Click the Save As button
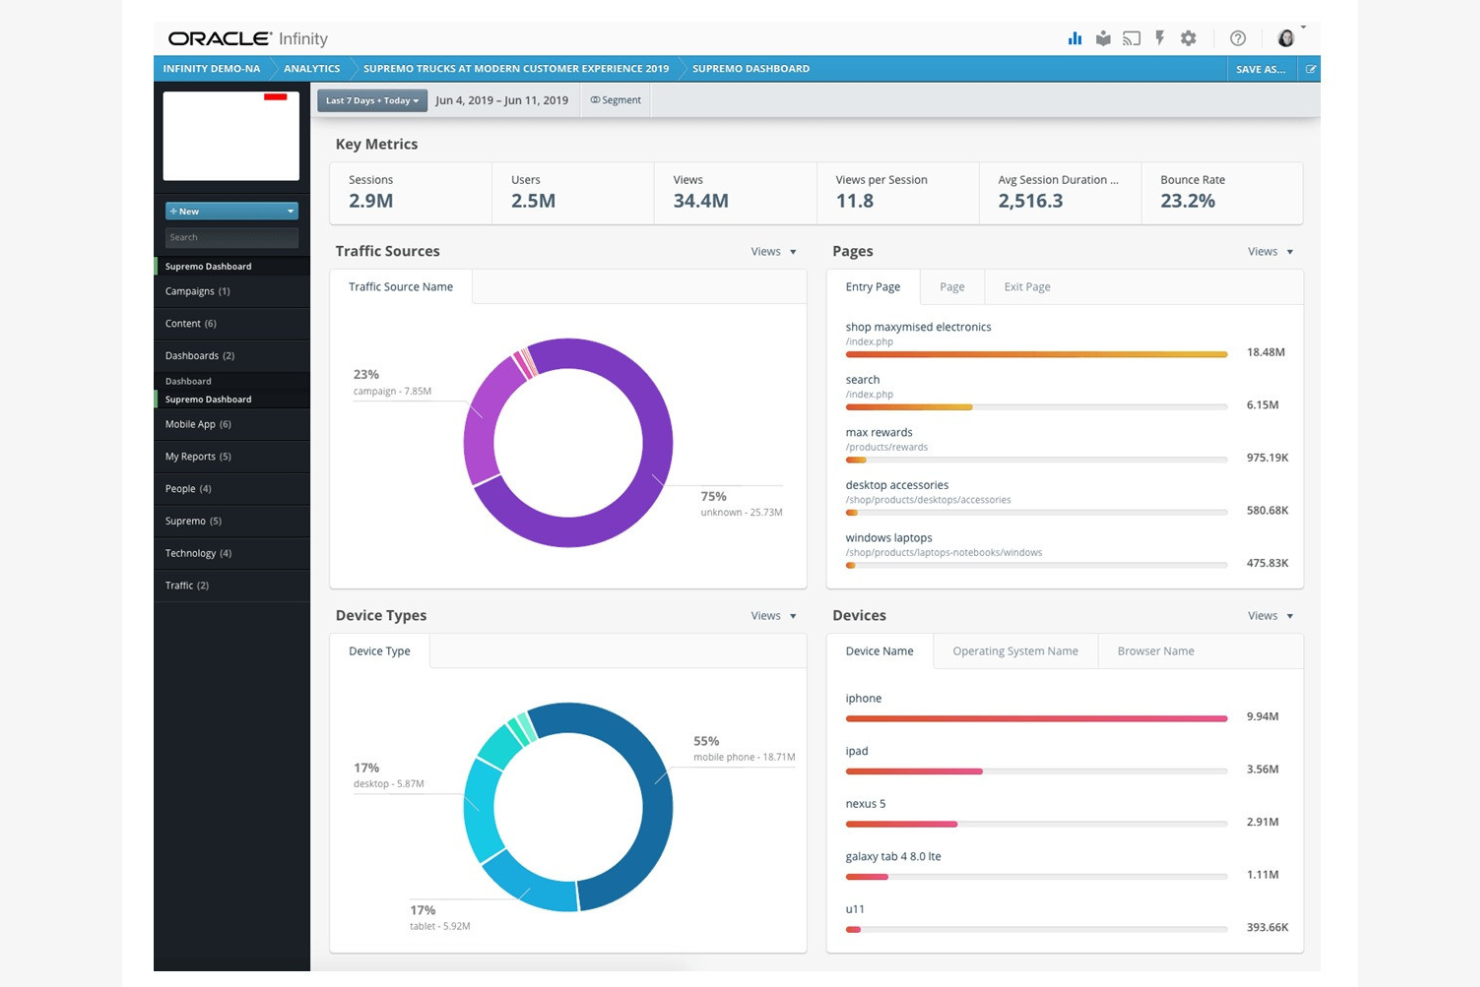The image size is (1480, 987). click(x=1260, y=69)
